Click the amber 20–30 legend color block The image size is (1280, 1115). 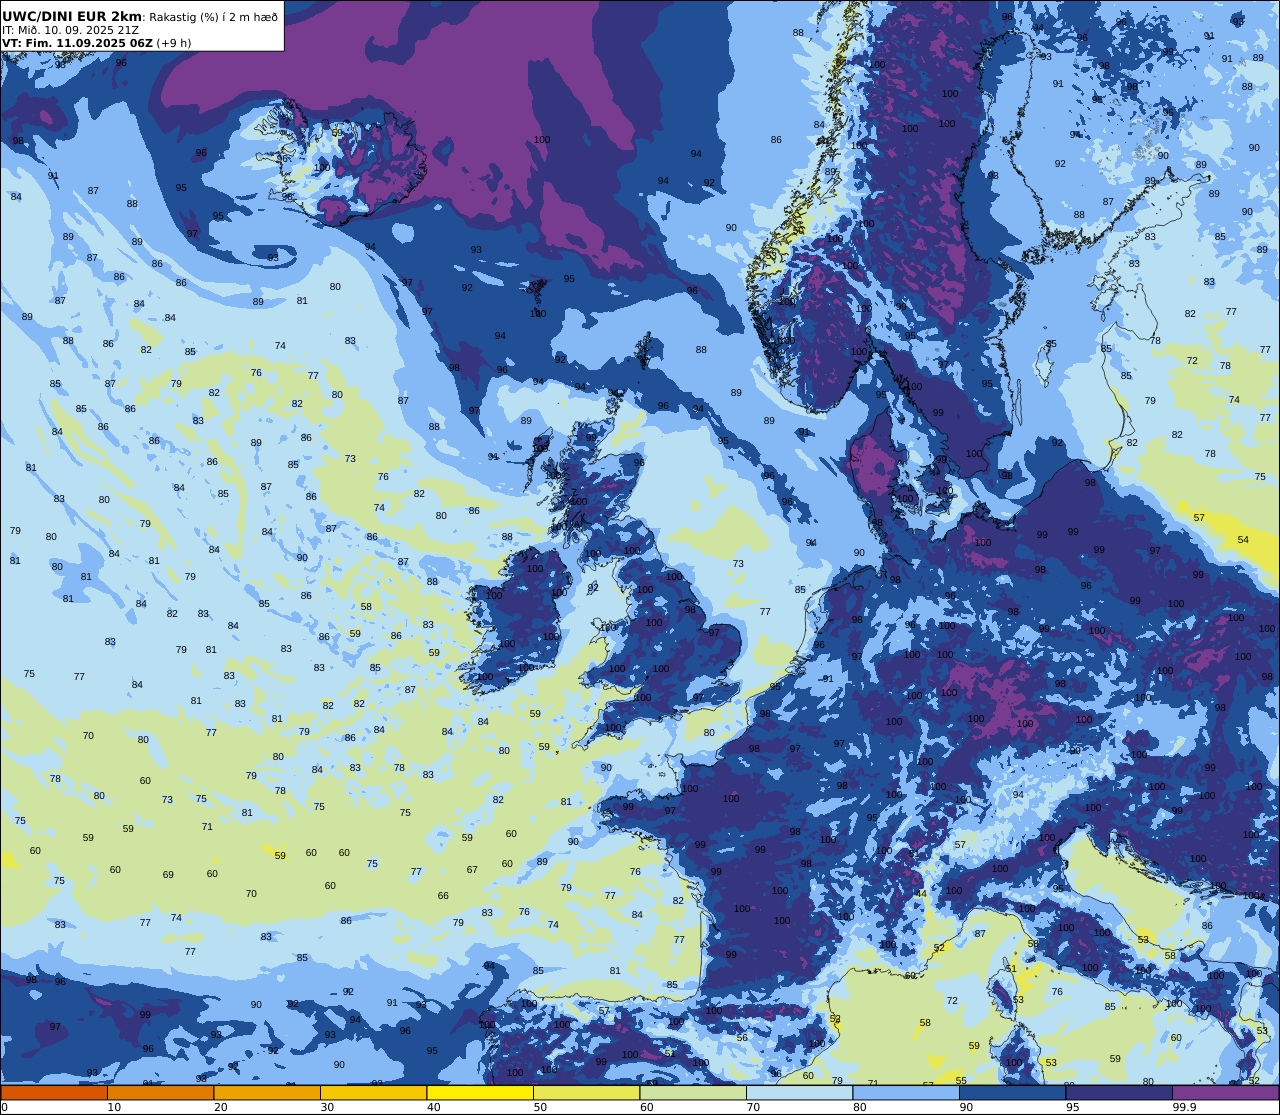pos(267,1092)
